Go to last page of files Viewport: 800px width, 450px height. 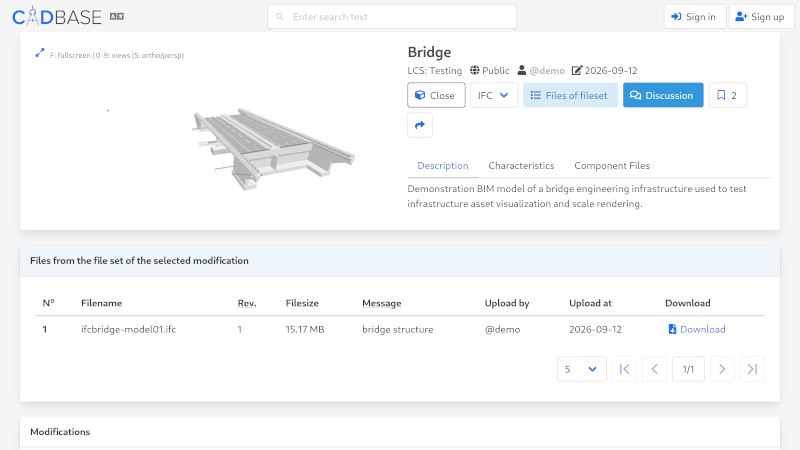click(752, 368)
